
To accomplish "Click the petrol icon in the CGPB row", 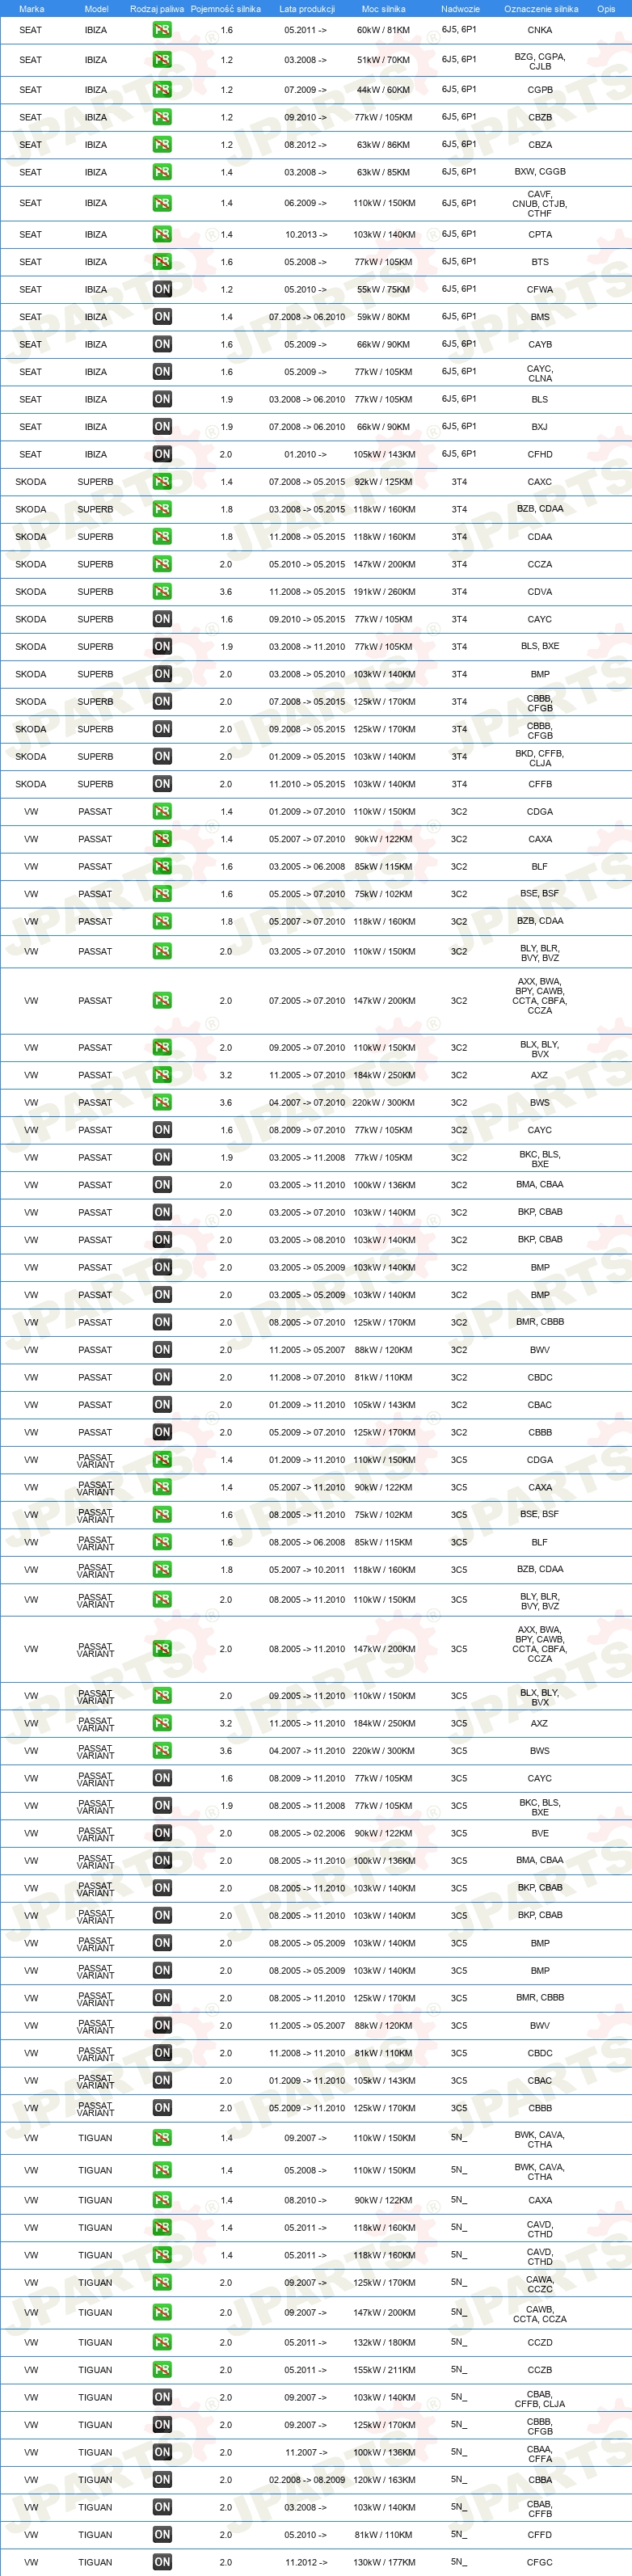I will (x=162, y=90).
